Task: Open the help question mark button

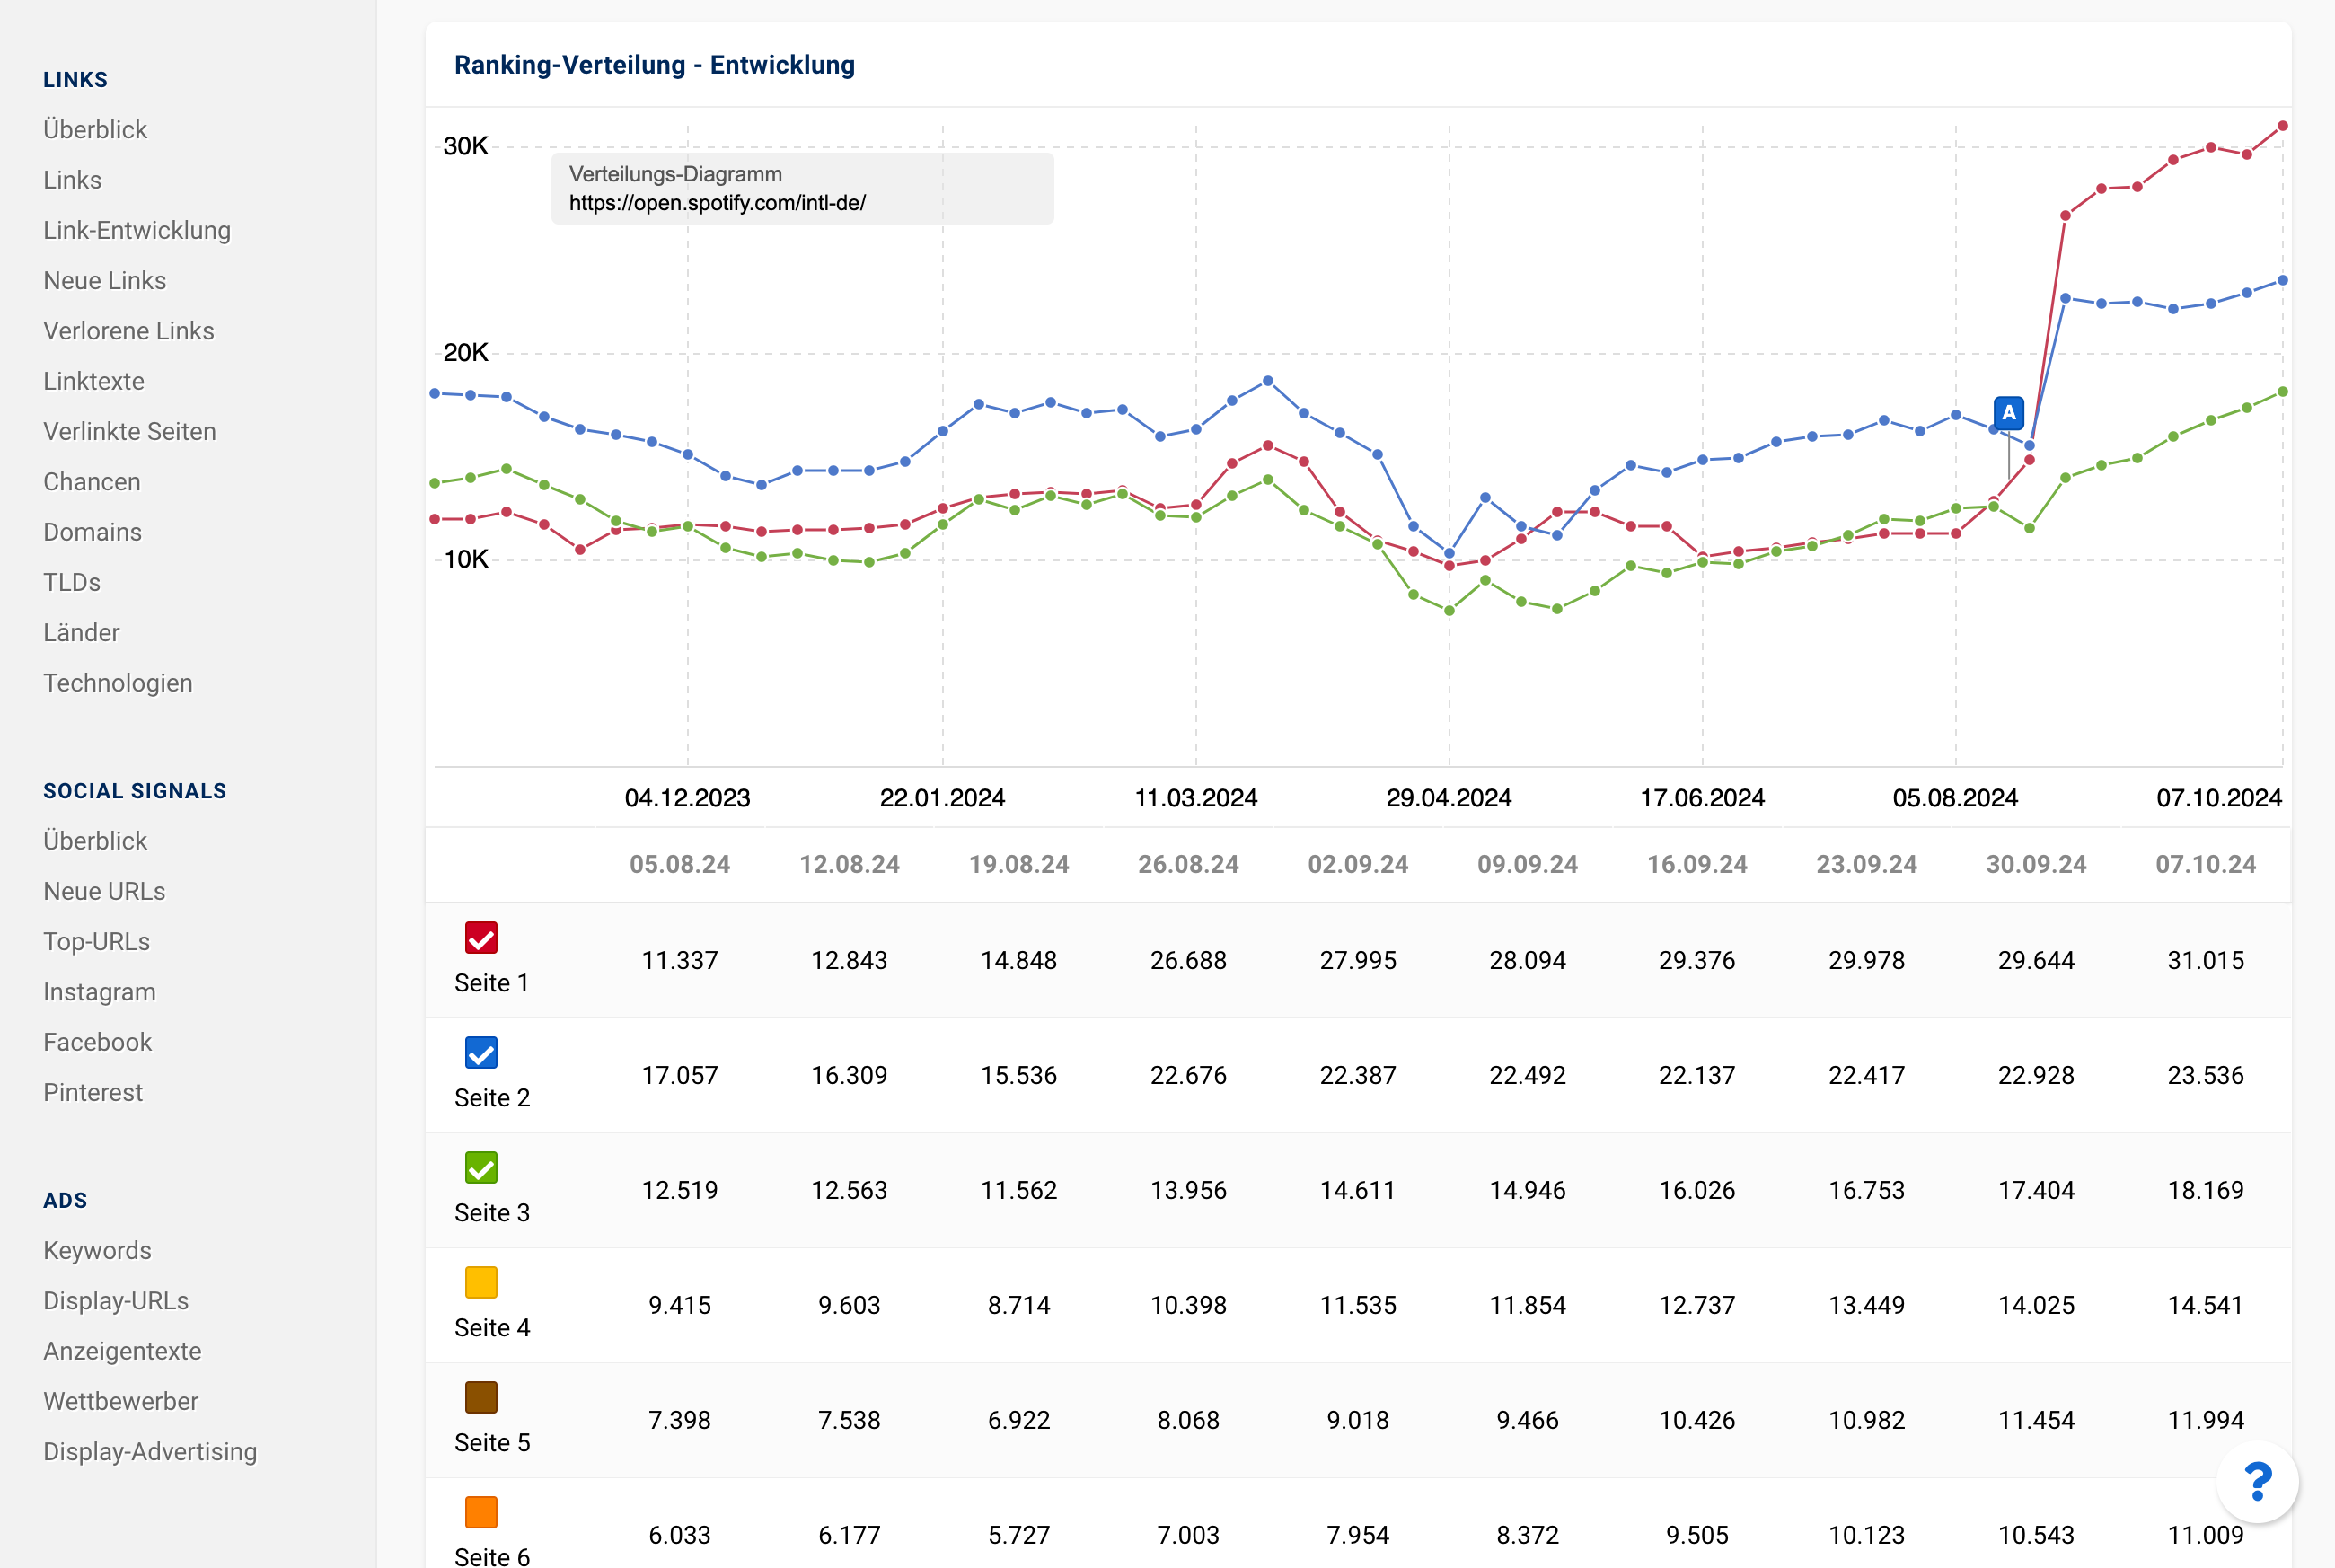Action: point(2257,1481)
